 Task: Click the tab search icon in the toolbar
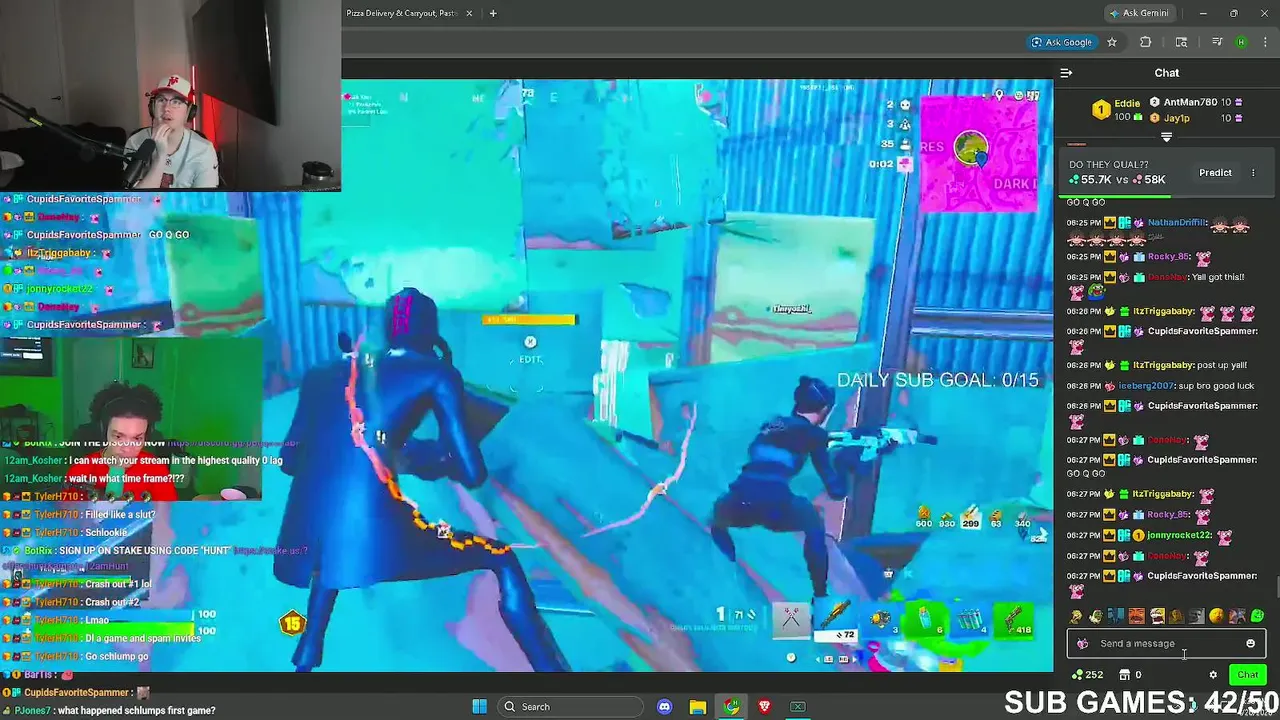click(x=1181, y=42)
